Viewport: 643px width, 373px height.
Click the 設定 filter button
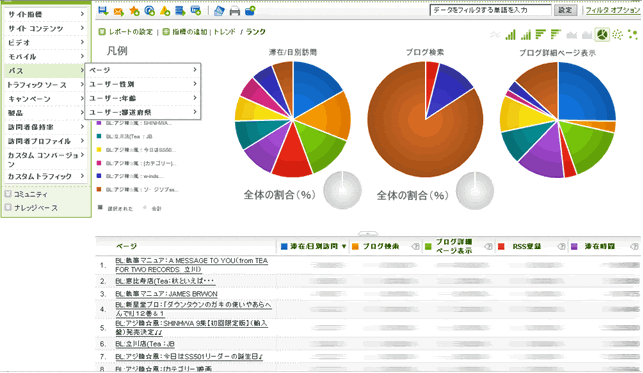pyautogui.click(x=565, y=10)
